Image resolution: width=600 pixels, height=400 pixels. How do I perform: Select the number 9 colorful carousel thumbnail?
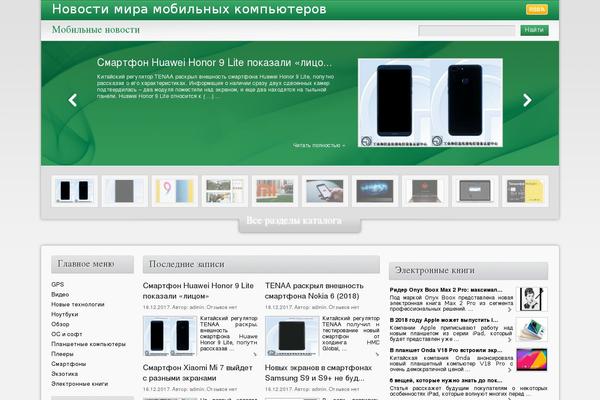point(175,191)
